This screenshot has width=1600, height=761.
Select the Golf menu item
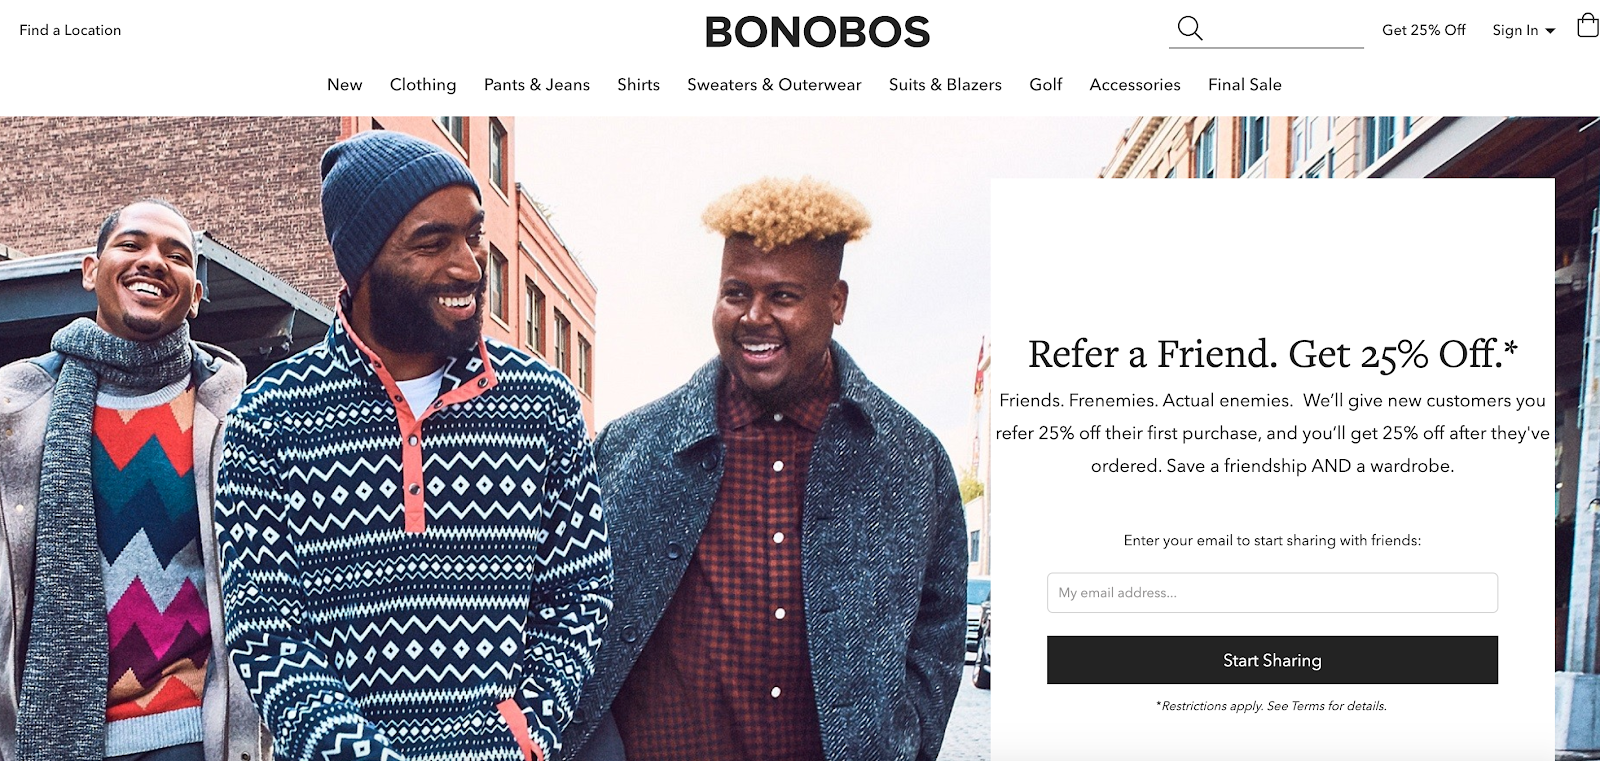click(x=1045, y=85)
